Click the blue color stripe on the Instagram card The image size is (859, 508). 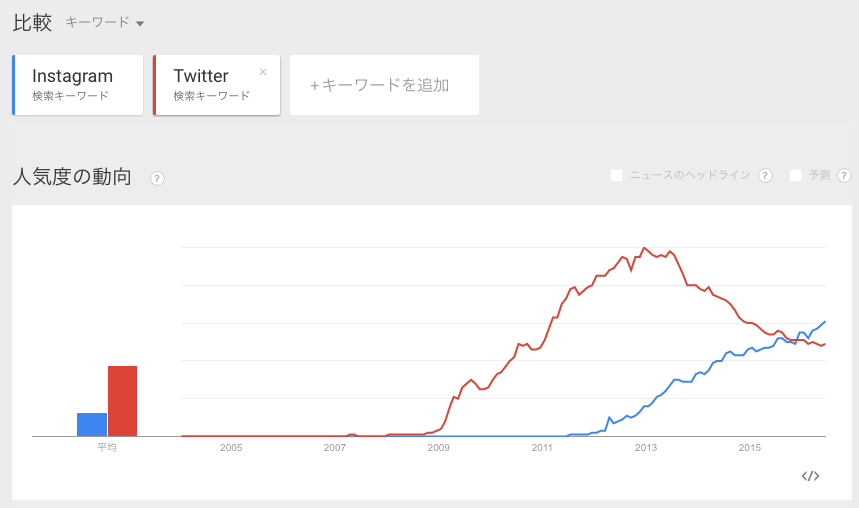[x=14, y=85]
